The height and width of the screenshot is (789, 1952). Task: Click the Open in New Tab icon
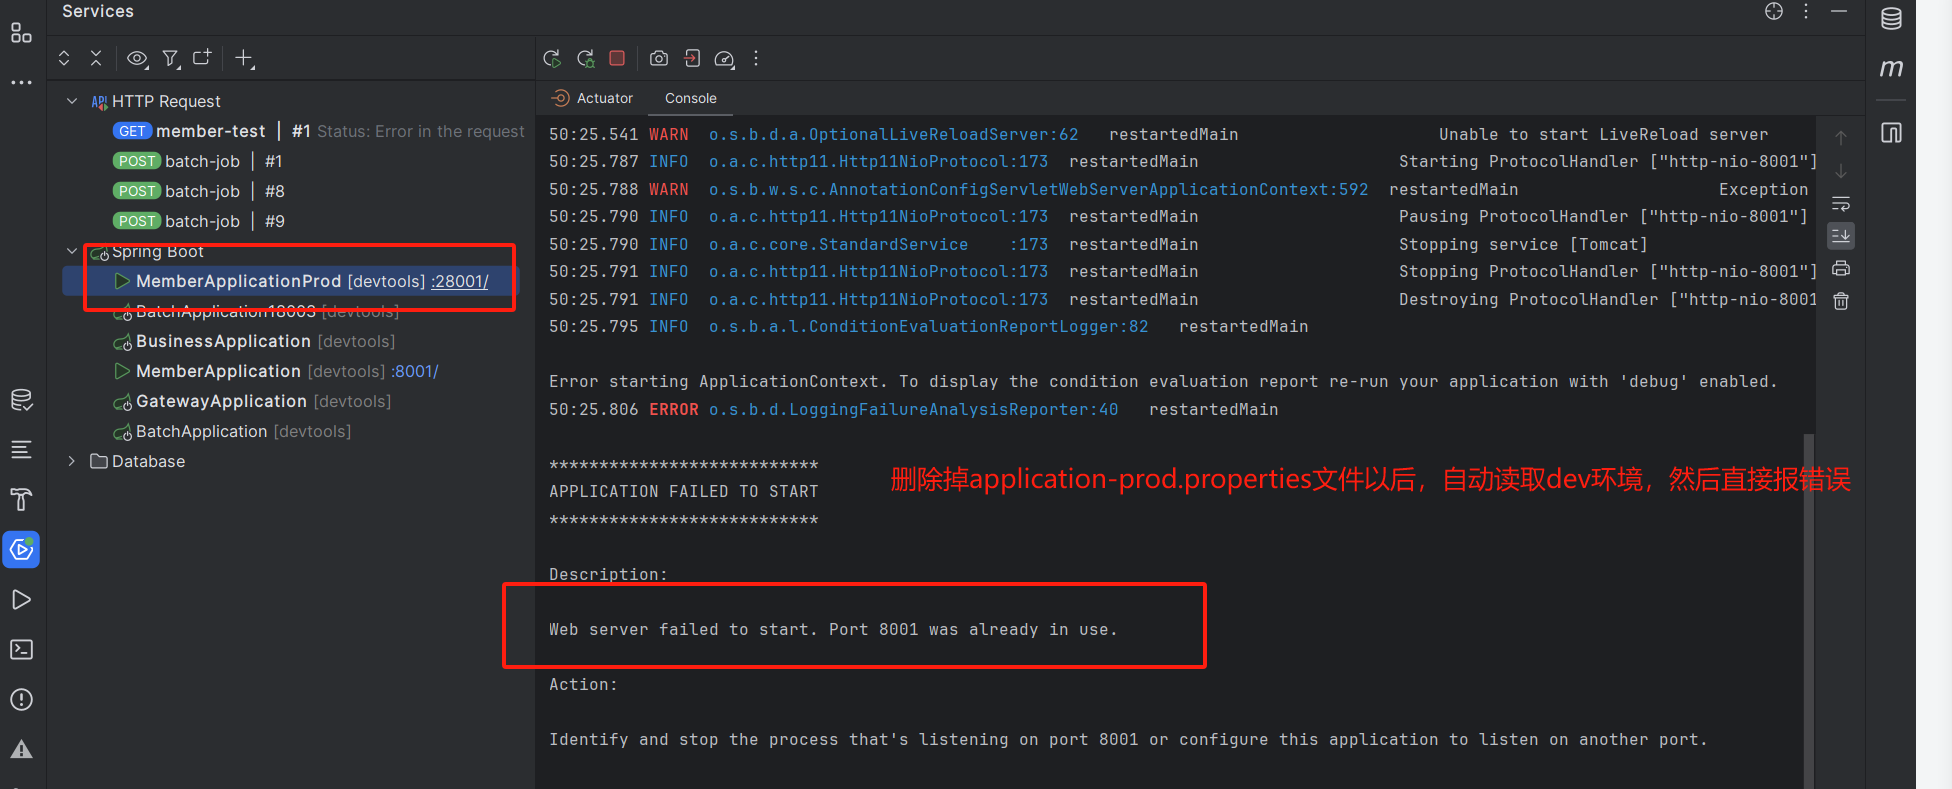(202, 58)
